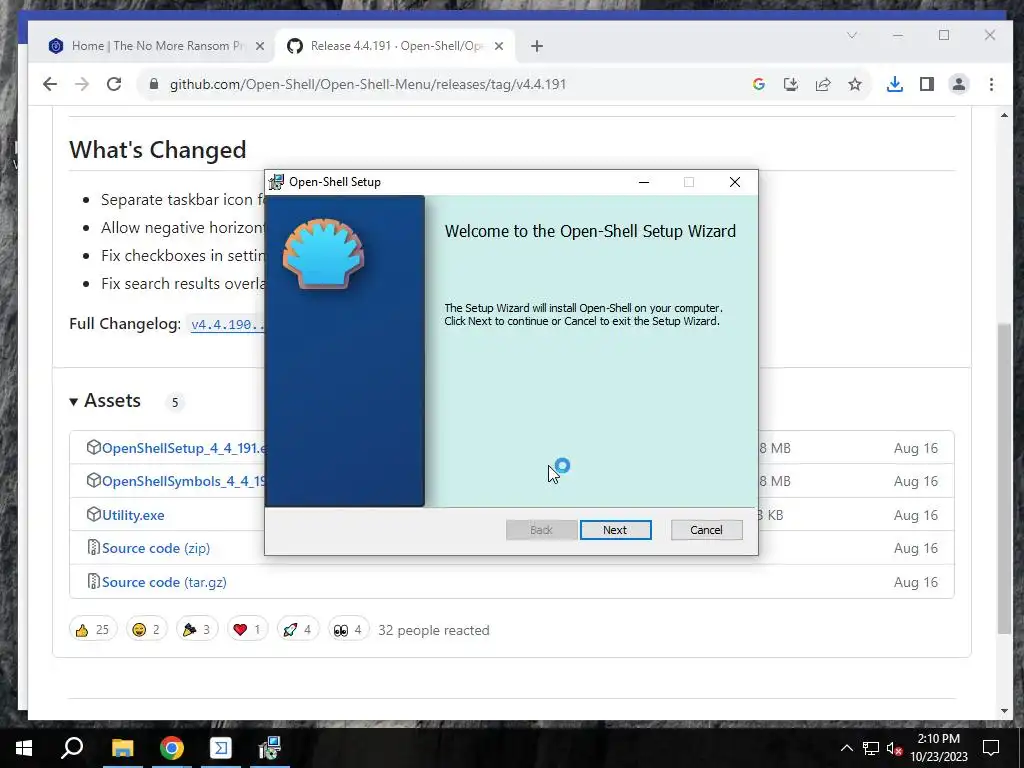
Task: Click the installer icon in taskbar
Action: (270, 748)
